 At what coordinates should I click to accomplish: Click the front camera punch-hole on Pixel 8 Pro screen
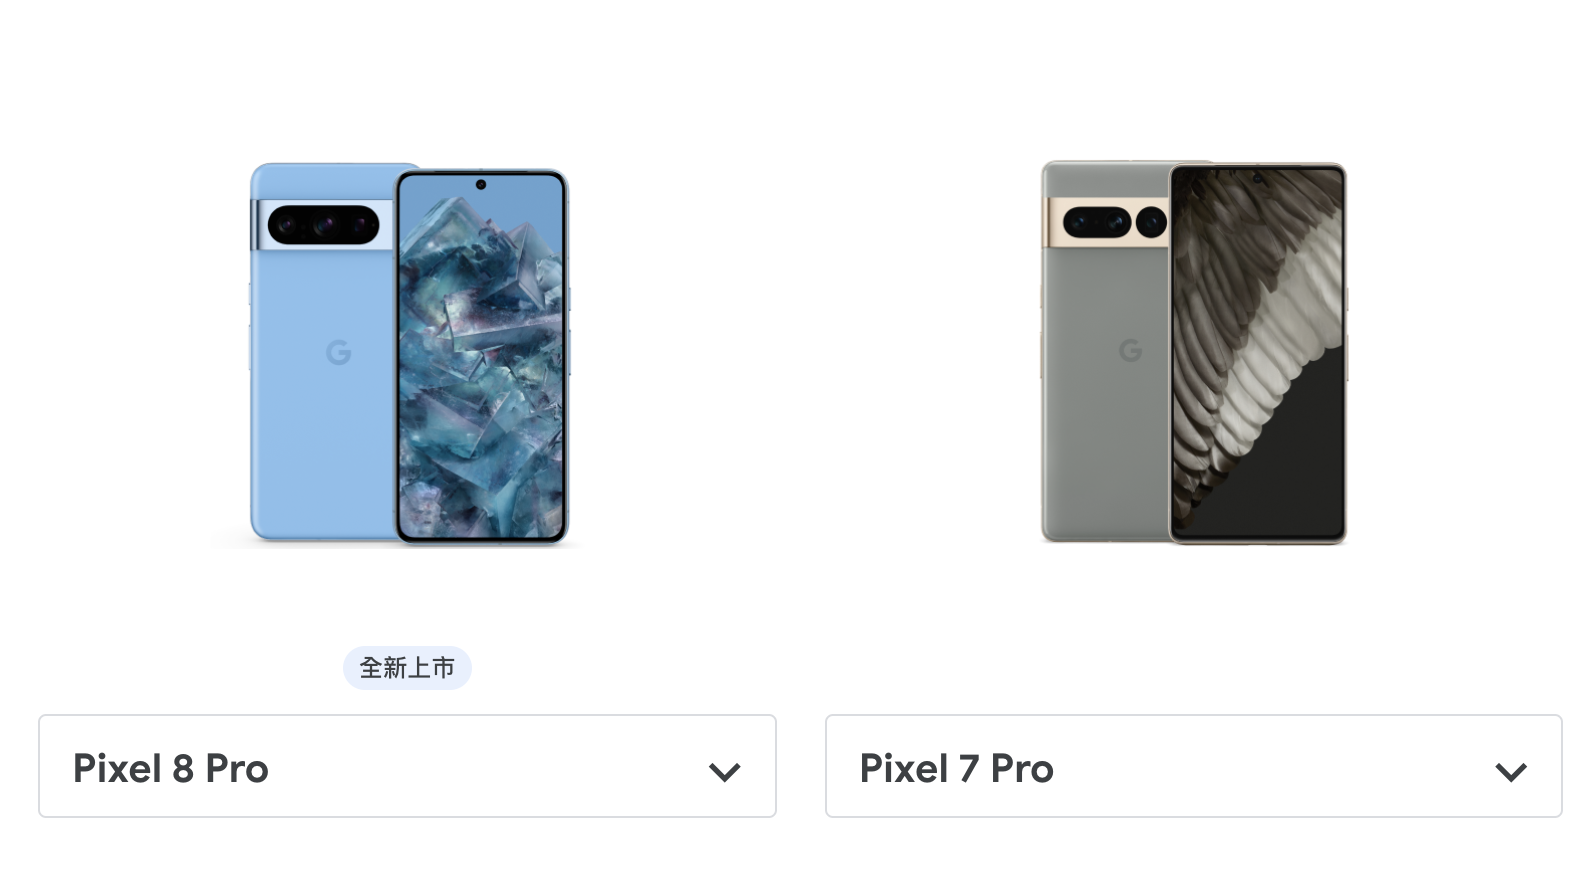coord(481,185)
